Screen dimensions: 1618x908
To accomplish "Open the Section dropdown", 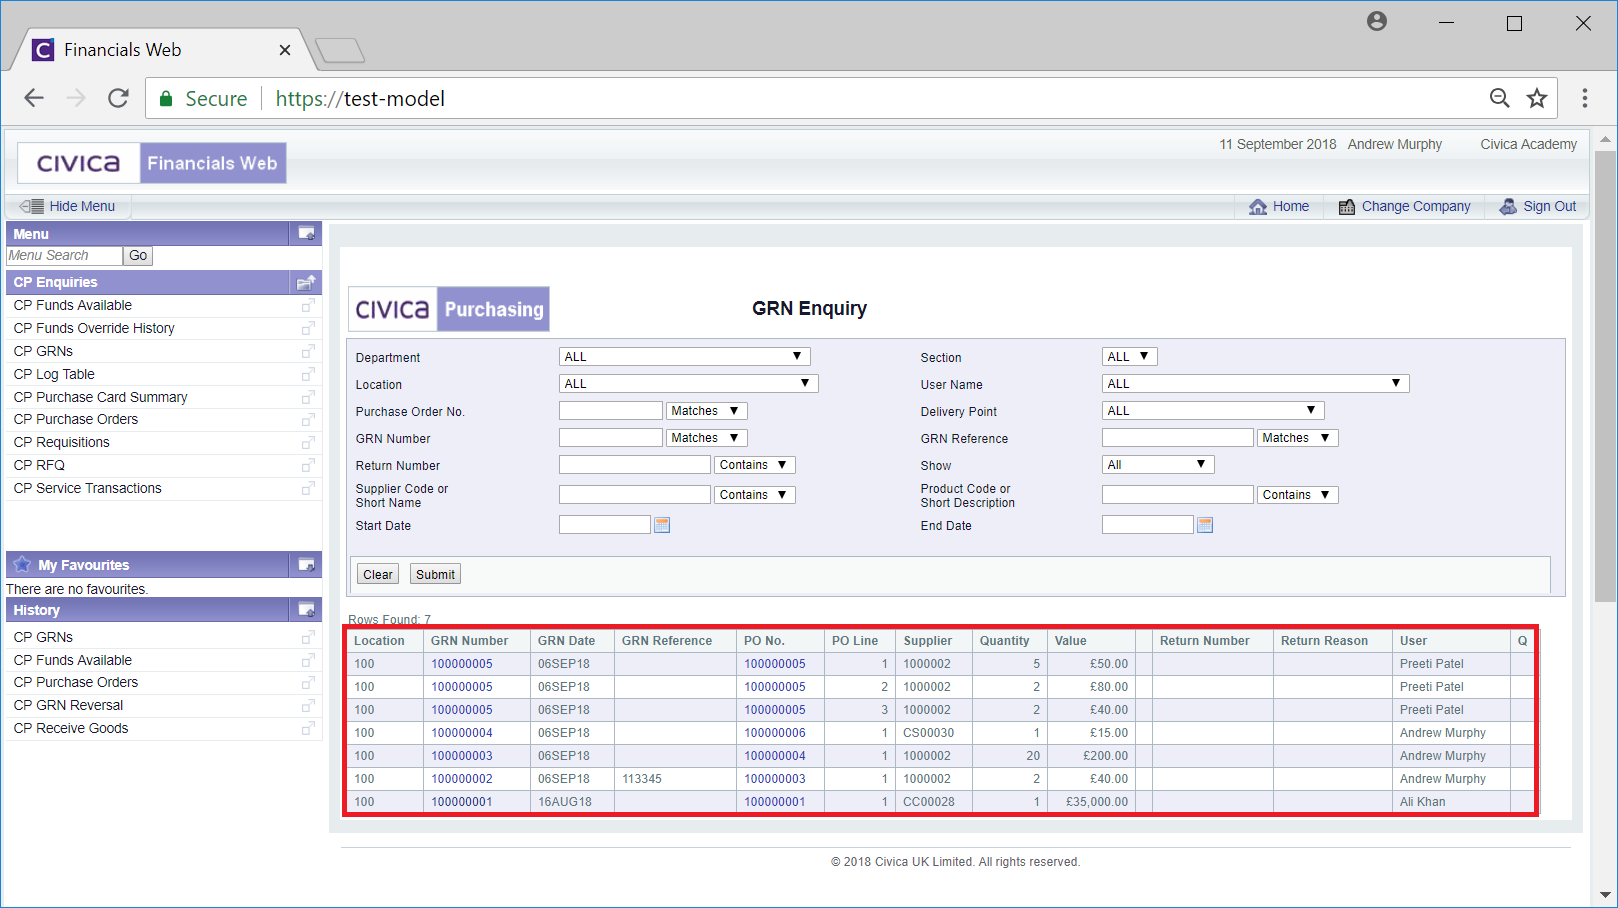I will [x=1129, y=357].
